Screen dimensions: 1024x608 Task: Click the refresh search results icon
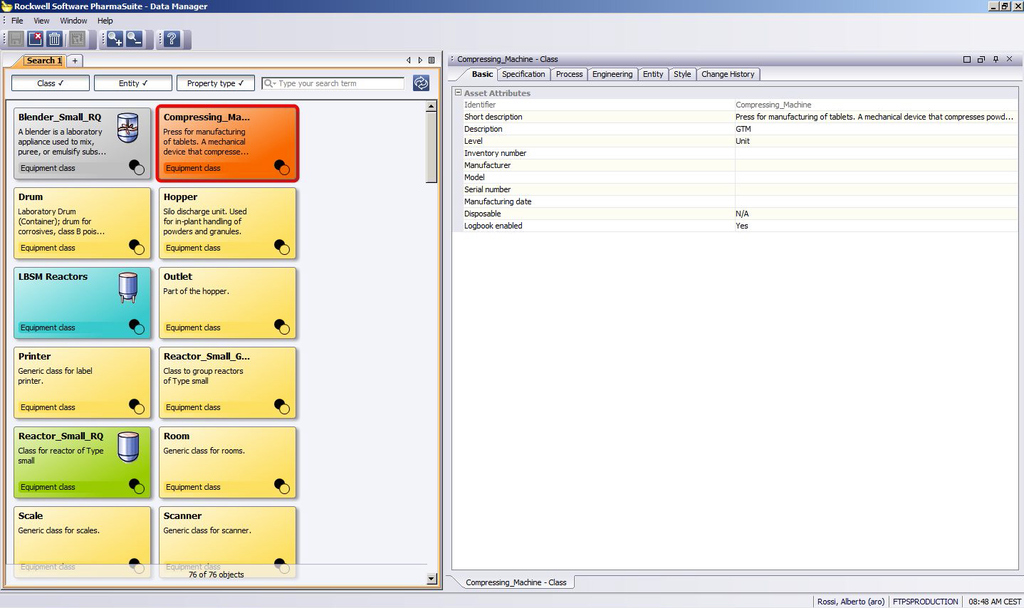coord(421,83)
